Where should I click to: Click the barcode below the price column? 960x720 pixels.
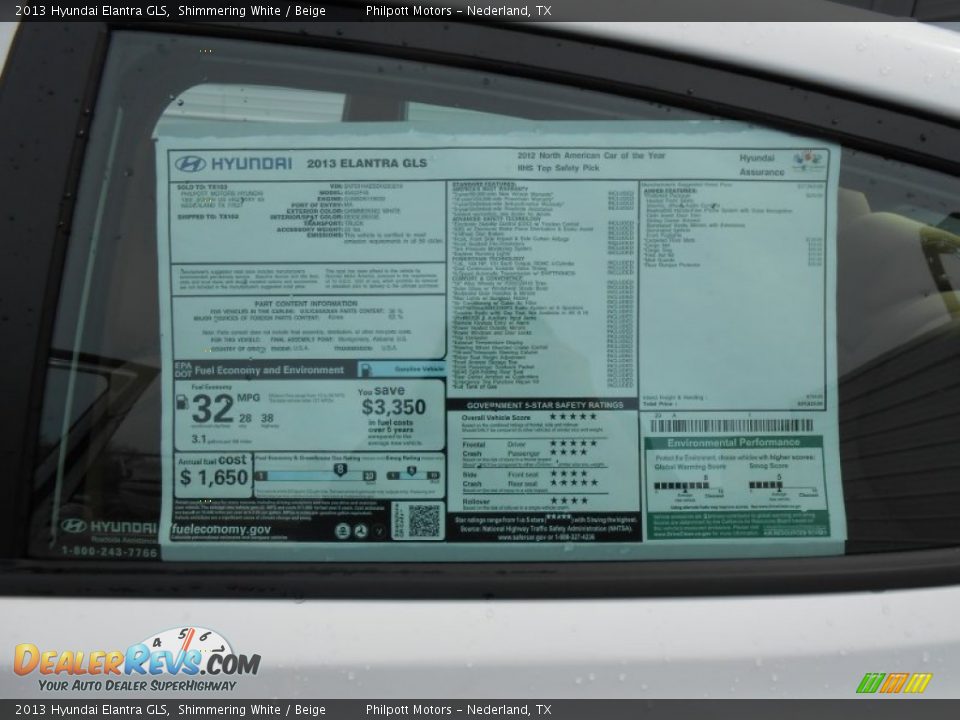(x=731, y=426)
